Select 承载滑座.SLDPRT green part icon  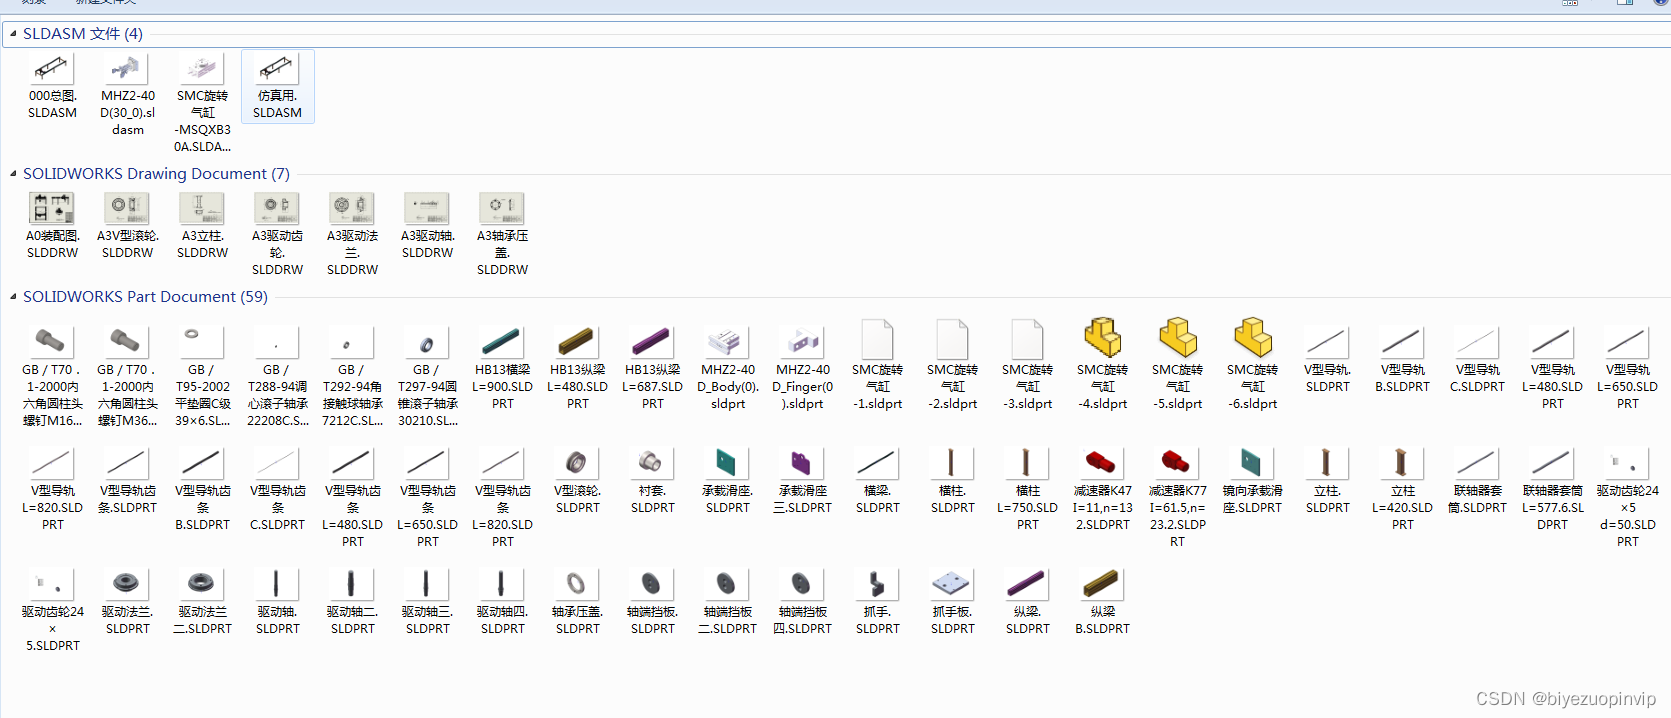(727, 462)
